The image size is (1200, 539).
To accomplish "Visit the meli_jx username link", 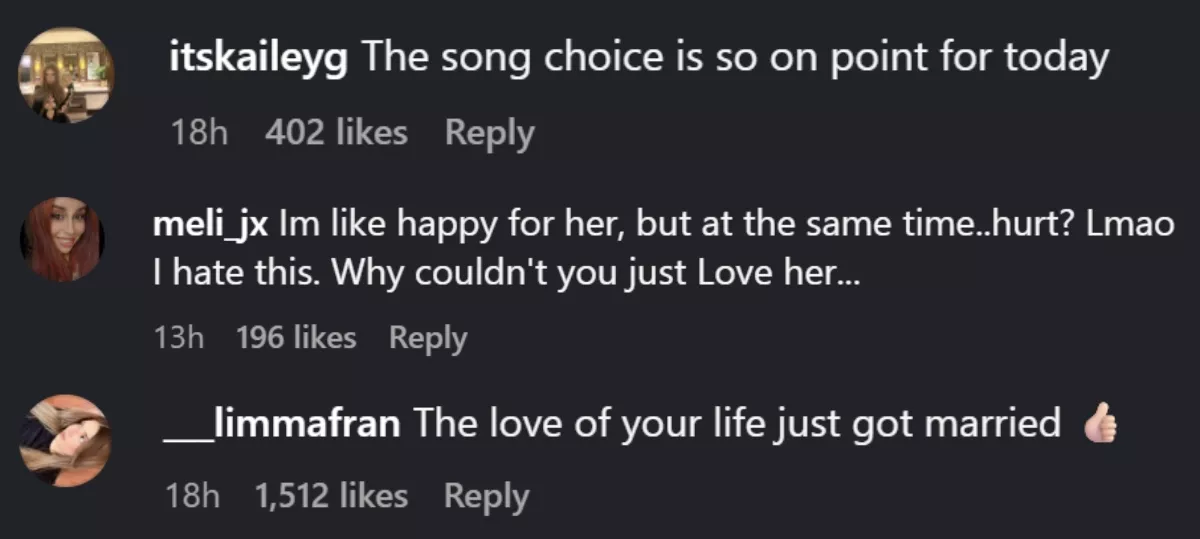I will tap(210, 223).
